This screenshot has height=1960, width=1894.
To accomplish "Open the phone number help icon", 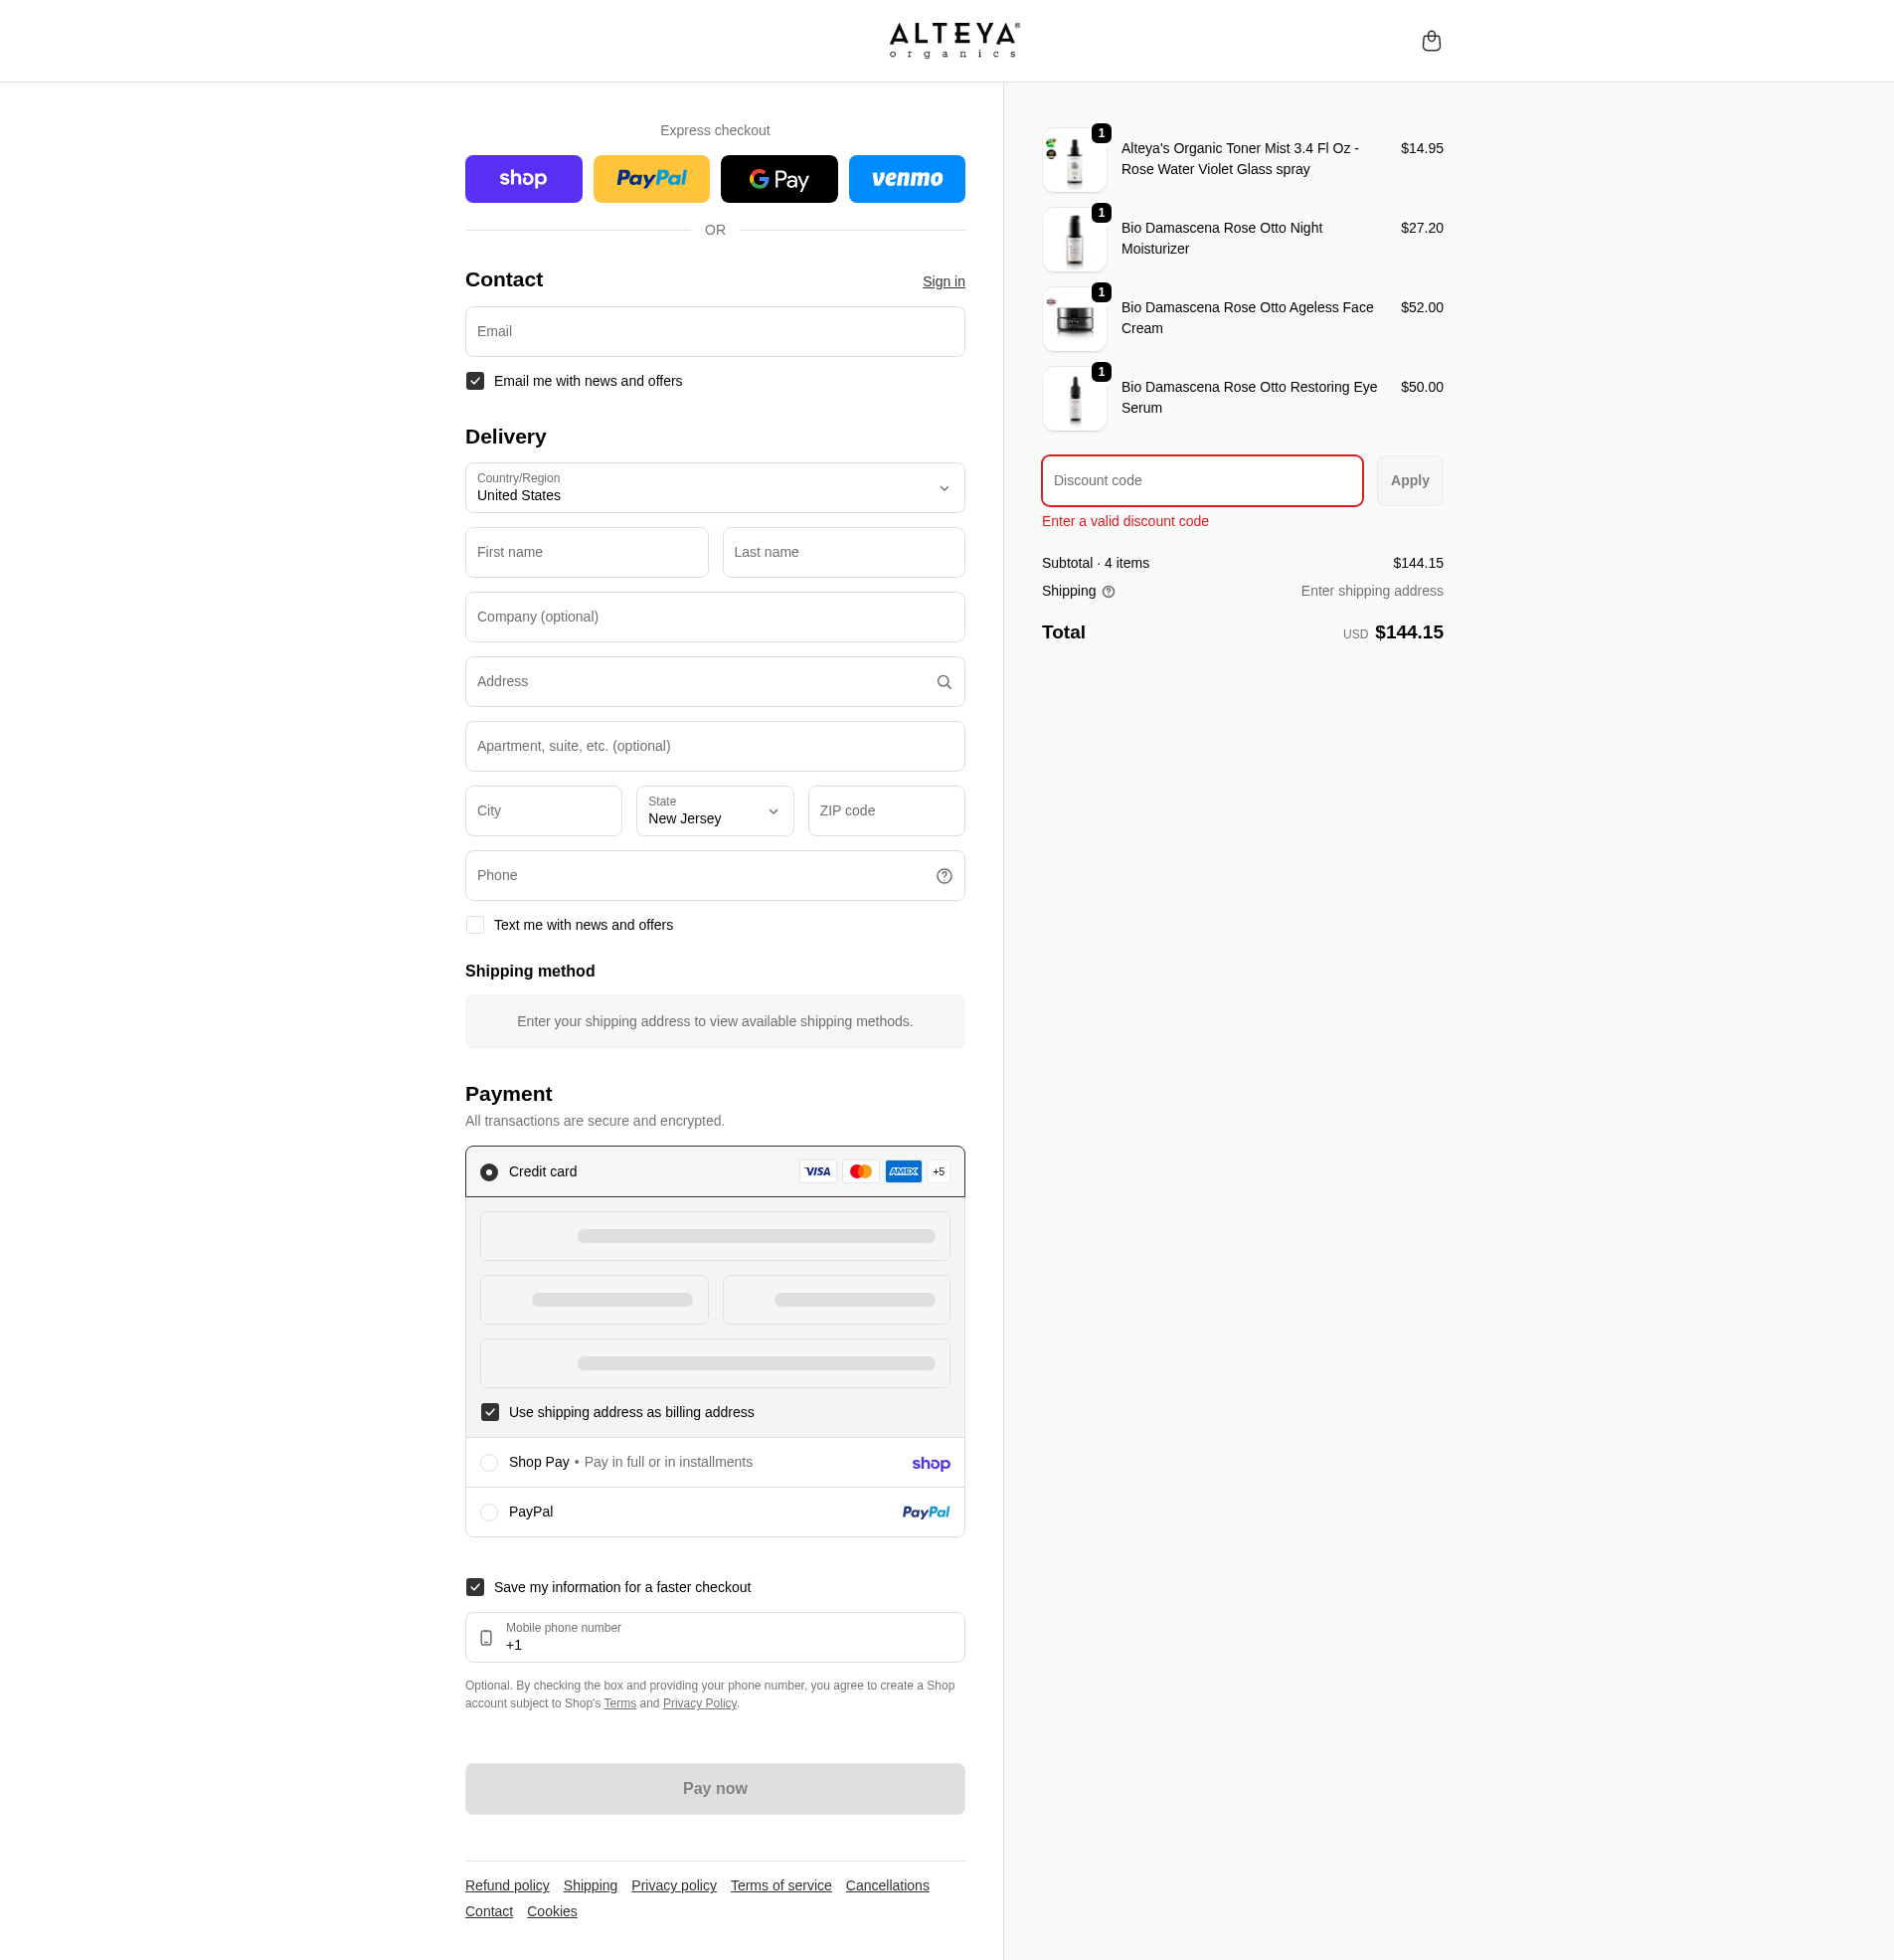I will pyautogui.click(x=943, y=875).
